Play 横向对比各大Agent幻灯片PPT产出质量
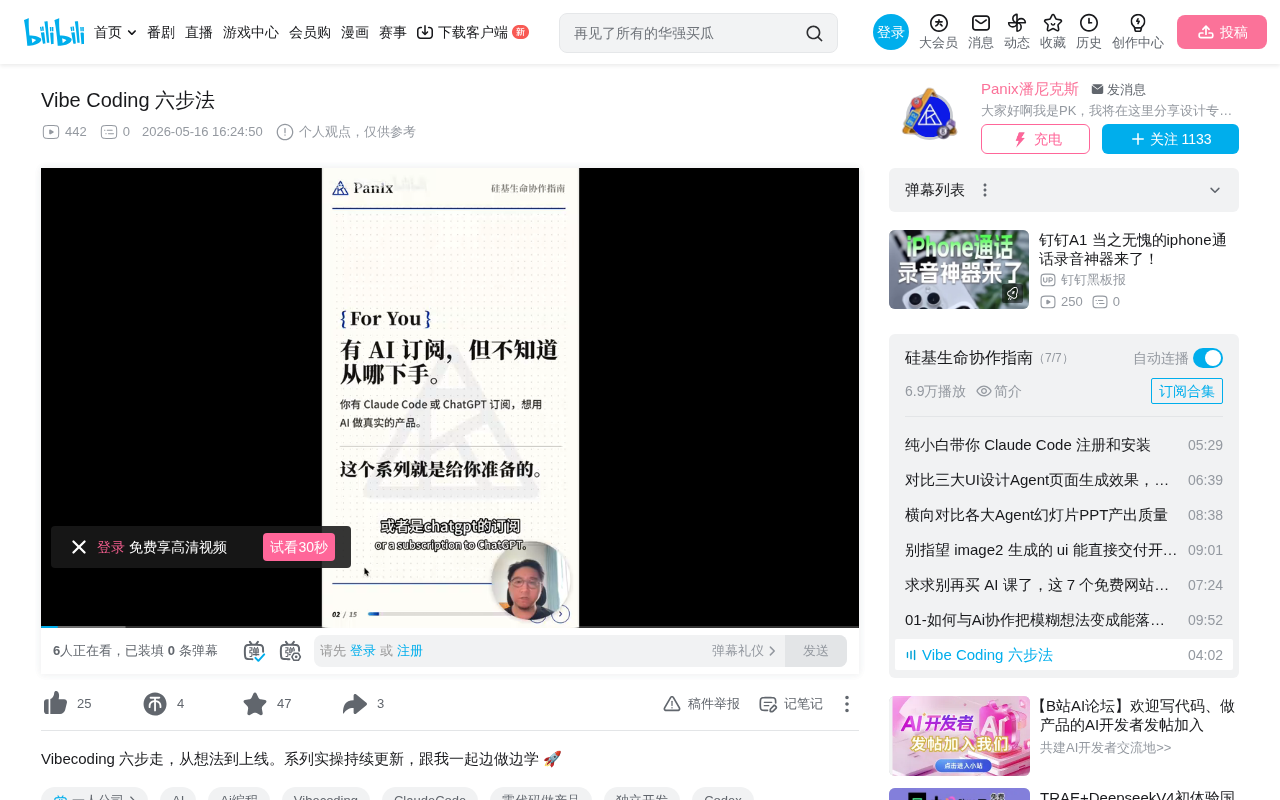The width and height of the screenshot is (1280, 800). (1064, 515)
